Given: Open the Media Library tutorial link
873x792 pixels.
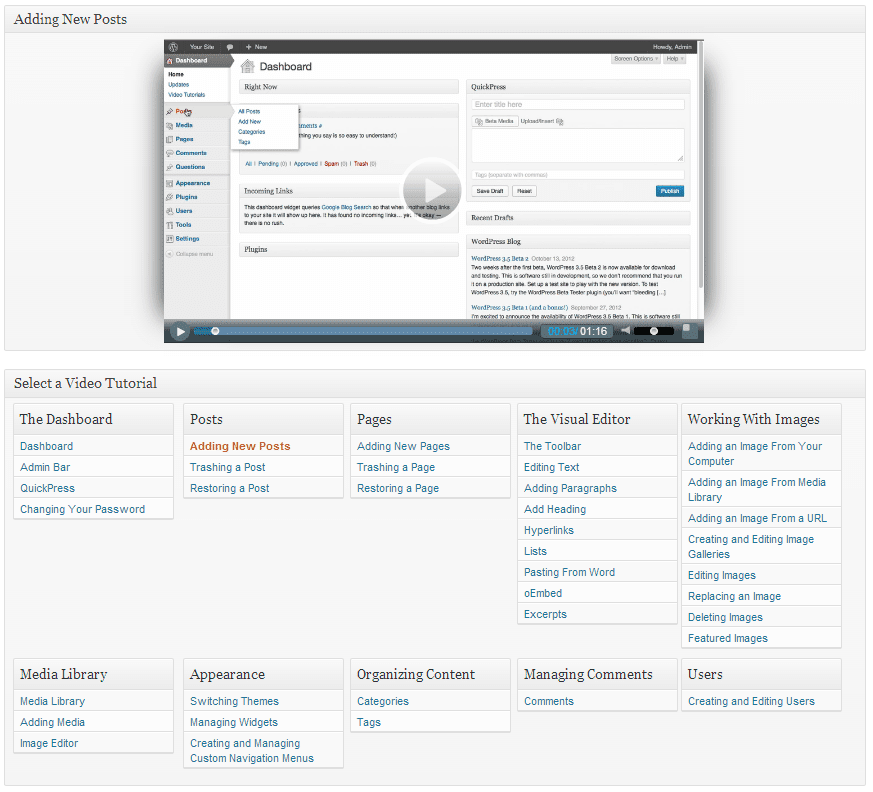Looking at the screenshot, I should click(52, 702).
